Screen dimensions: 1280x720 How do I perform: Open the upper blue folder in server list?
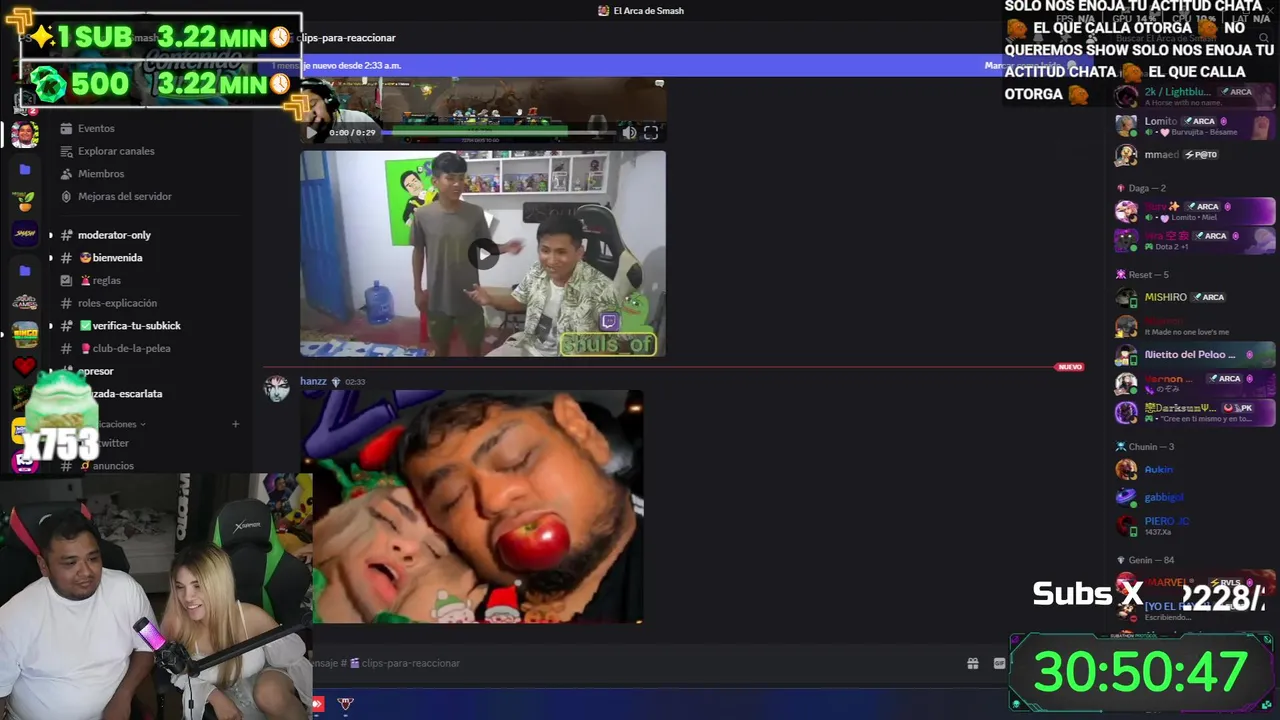pos(25,170)
